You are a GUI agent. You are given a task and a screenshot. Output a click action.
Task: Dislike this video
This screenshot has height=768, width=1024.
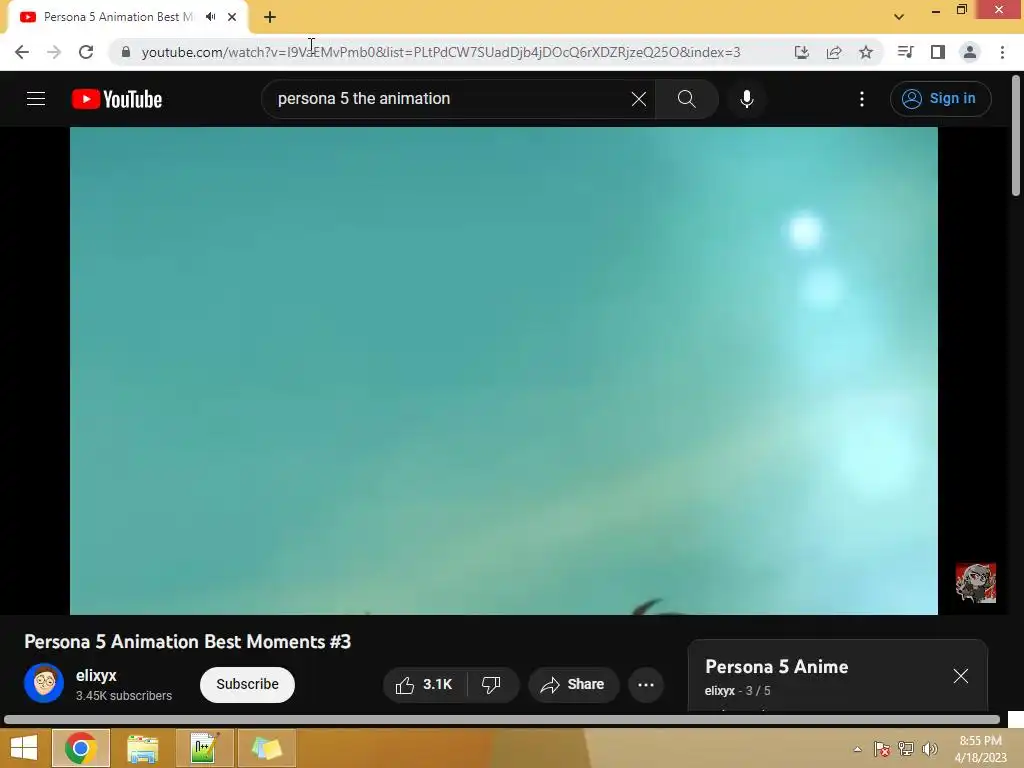[492, 684]
